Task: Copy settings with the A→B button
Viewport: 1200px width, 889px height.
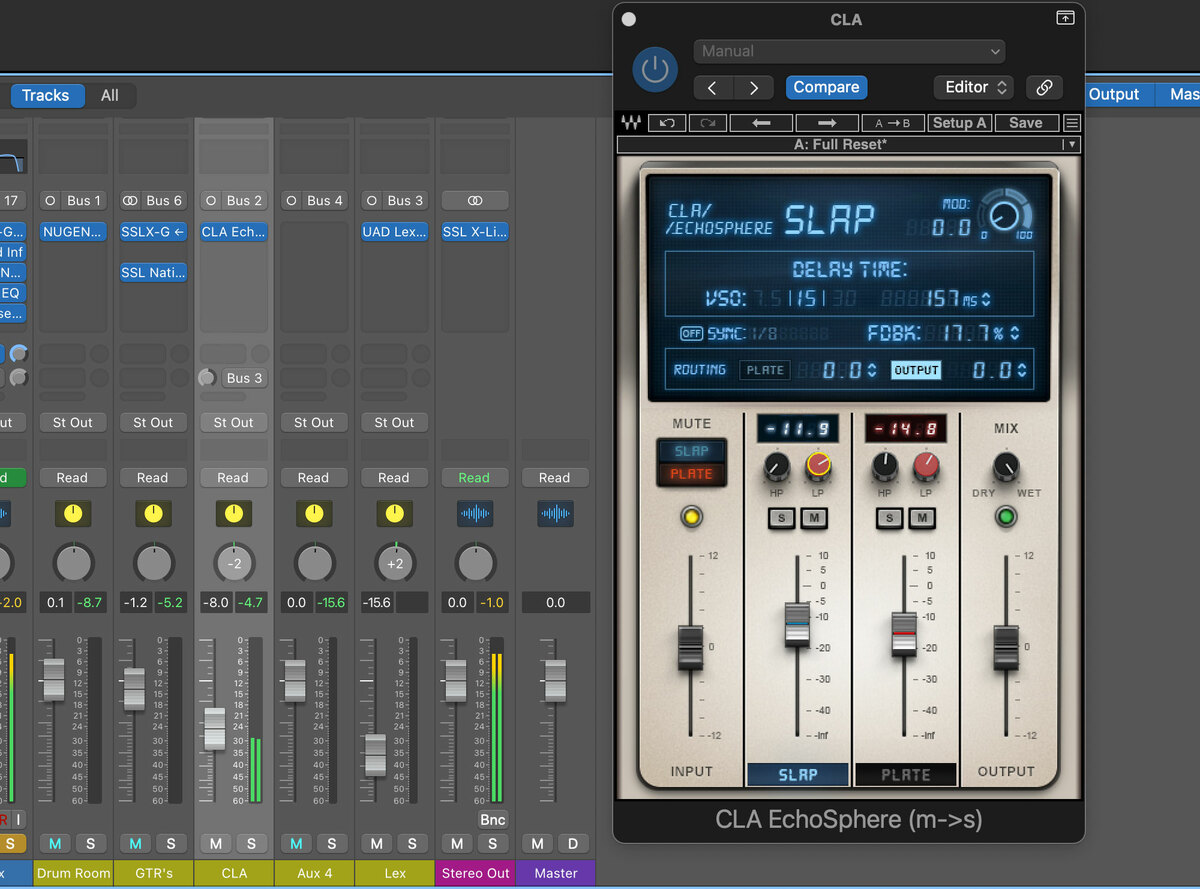Action: [892, 123]
